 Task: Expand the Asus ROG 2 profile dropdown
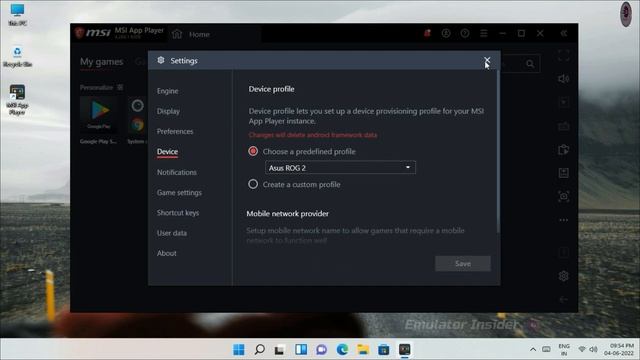pyautogui.click(x=340, y=167)
